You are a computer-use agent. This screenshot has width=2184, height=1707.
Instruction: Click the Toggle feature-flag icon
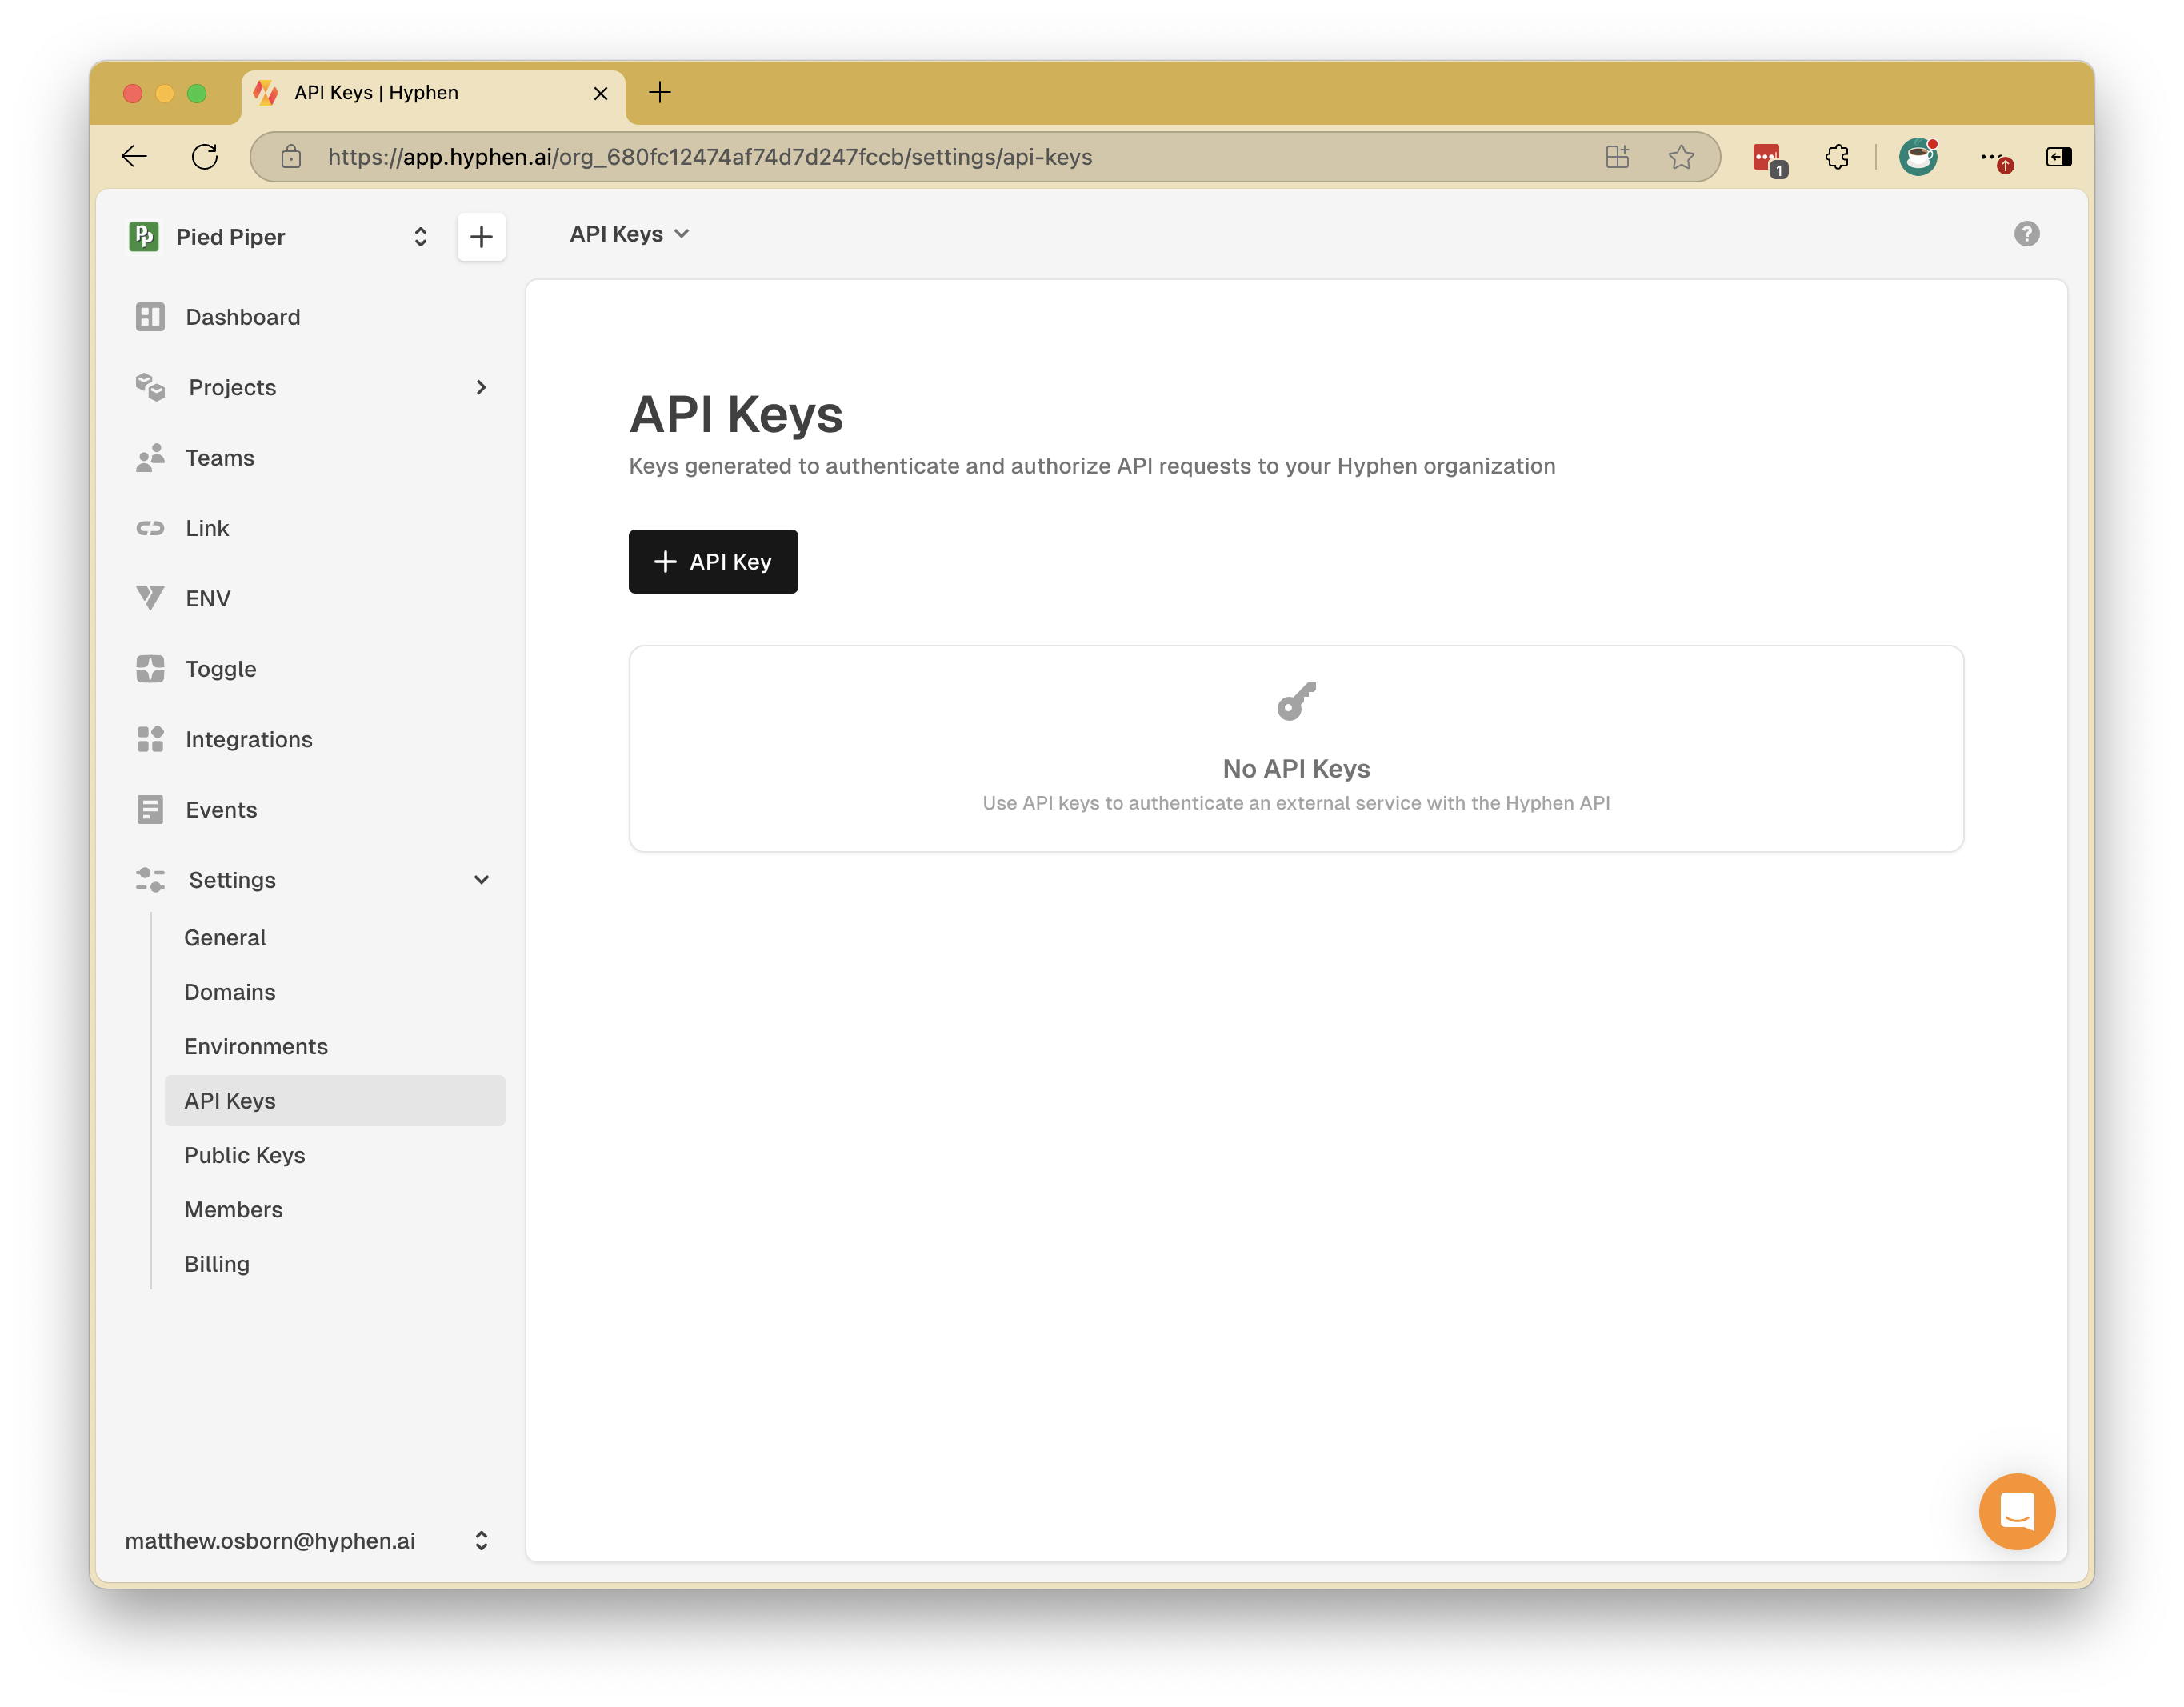coord(150,669)
